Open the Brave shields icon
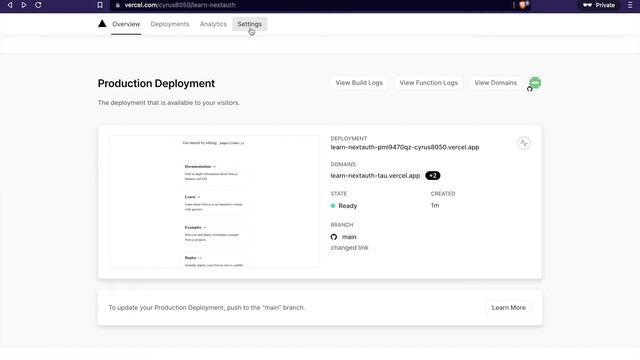 click(x=523, y=5)
